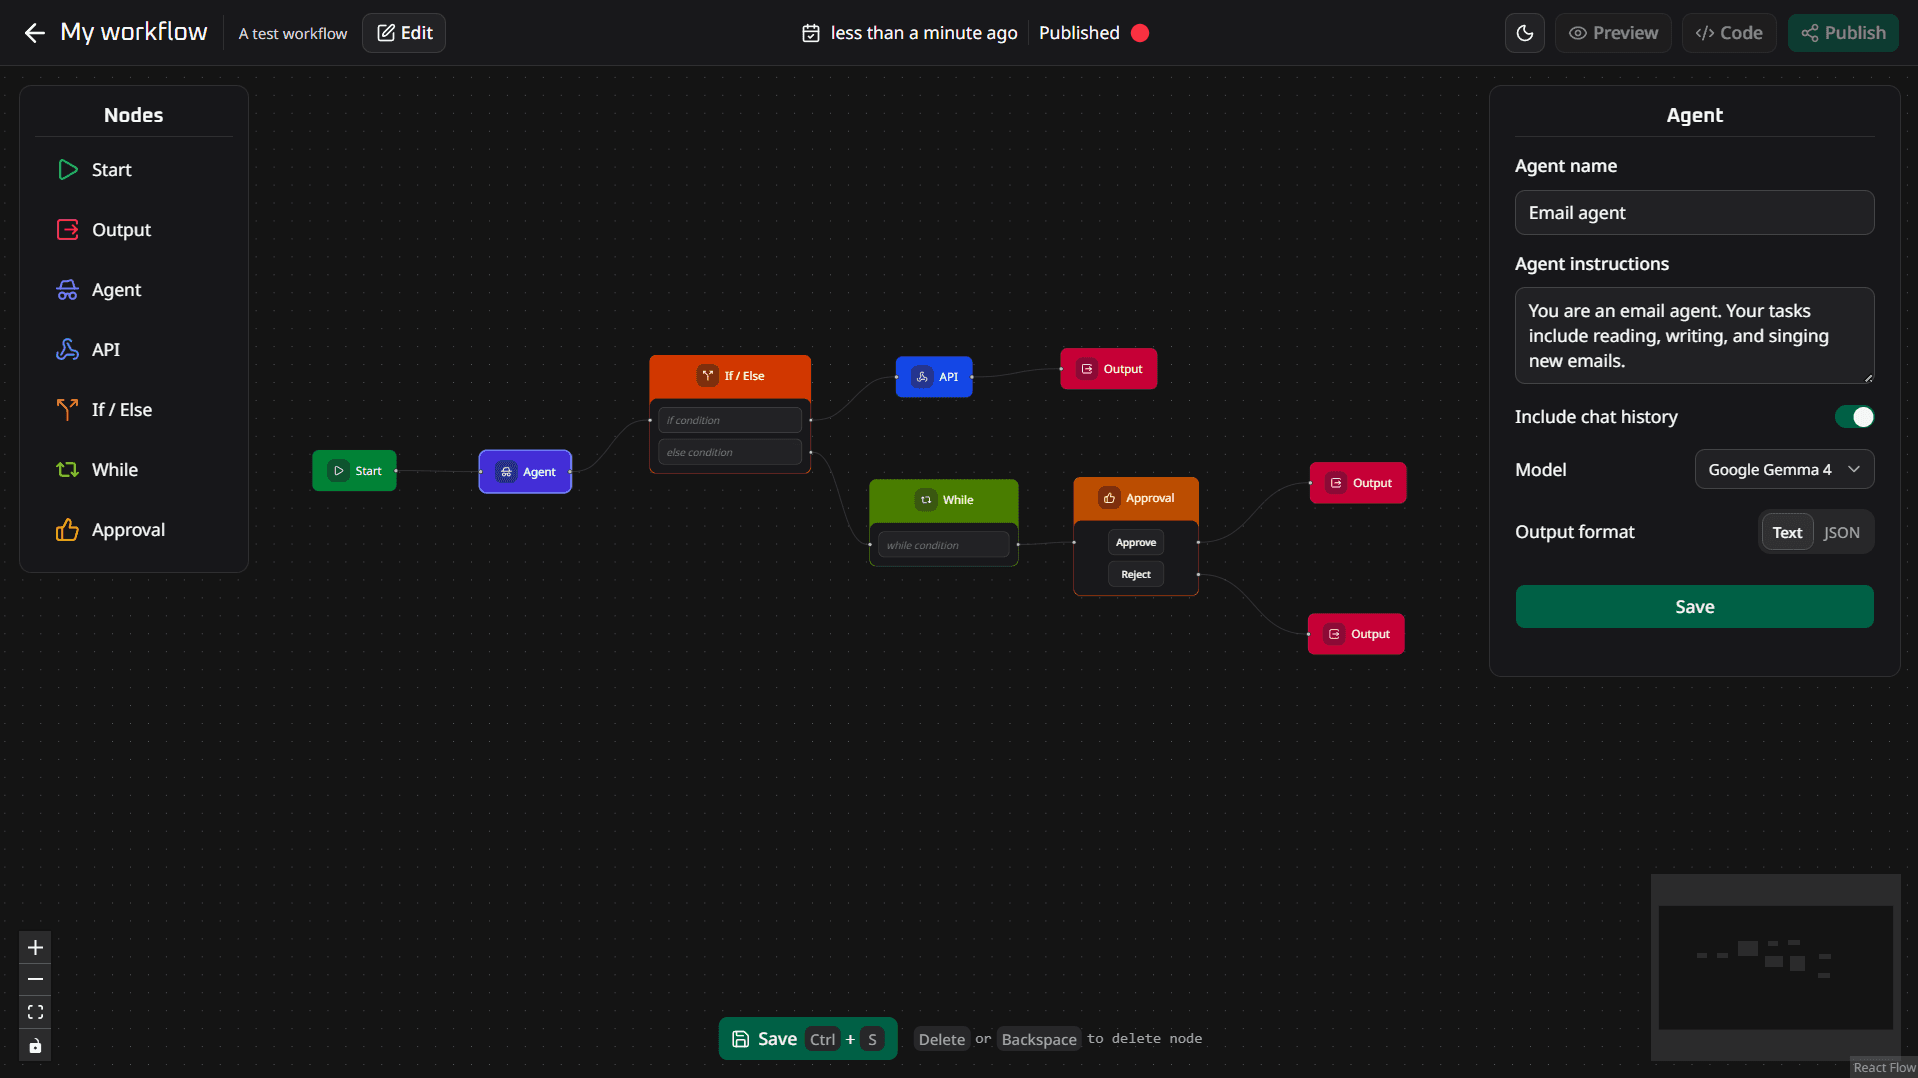Click the 'while condition' field
Viewport: 1918px width, 1078px height.
944,545
